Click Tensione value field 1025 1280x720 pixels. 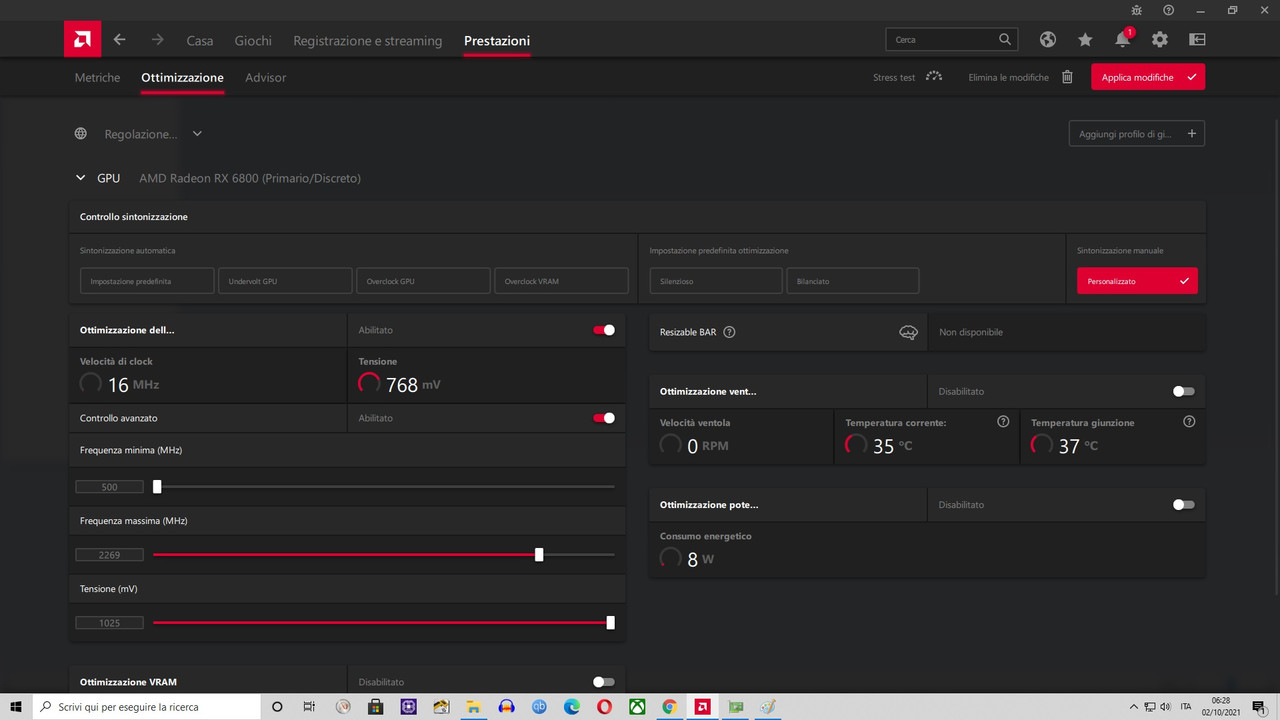[x=110, y=623]
